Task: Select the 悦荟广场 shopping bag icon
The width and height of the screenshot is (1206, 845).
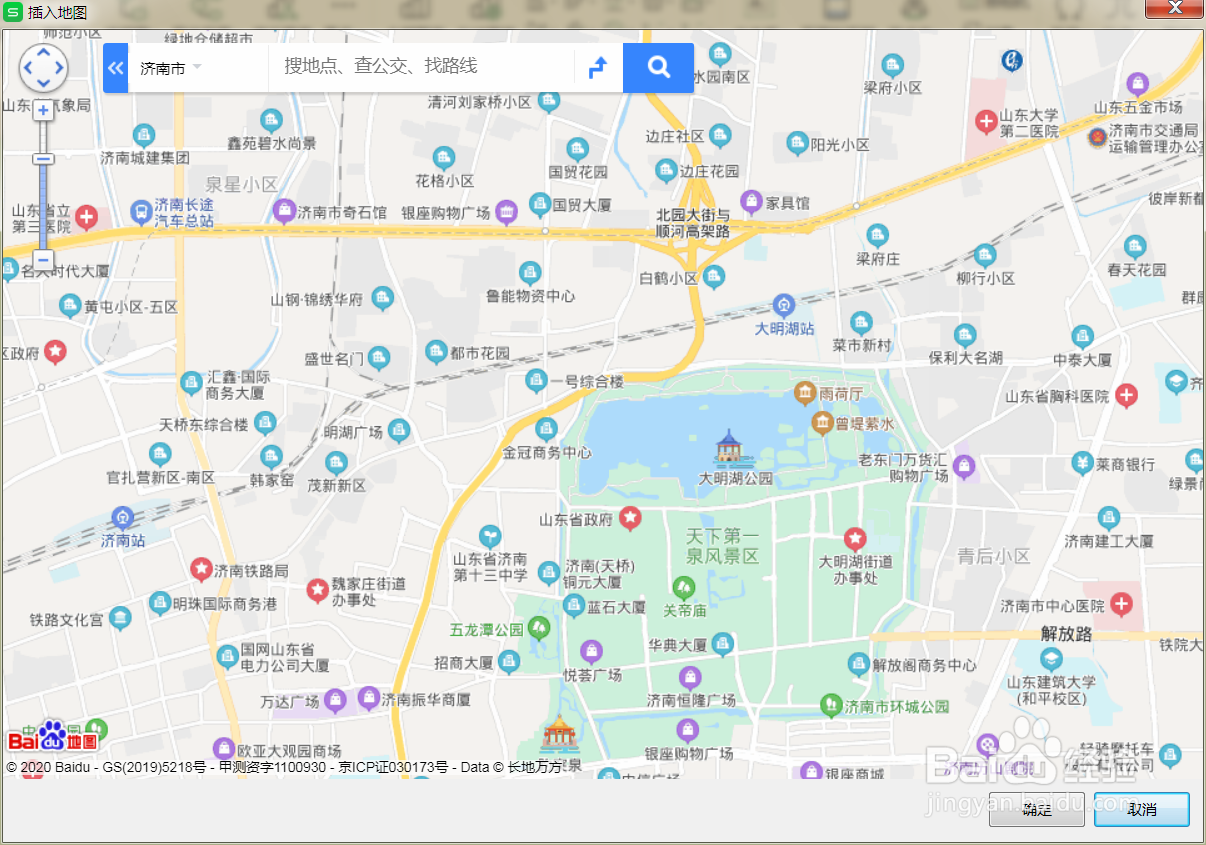Action: (592, 652)
